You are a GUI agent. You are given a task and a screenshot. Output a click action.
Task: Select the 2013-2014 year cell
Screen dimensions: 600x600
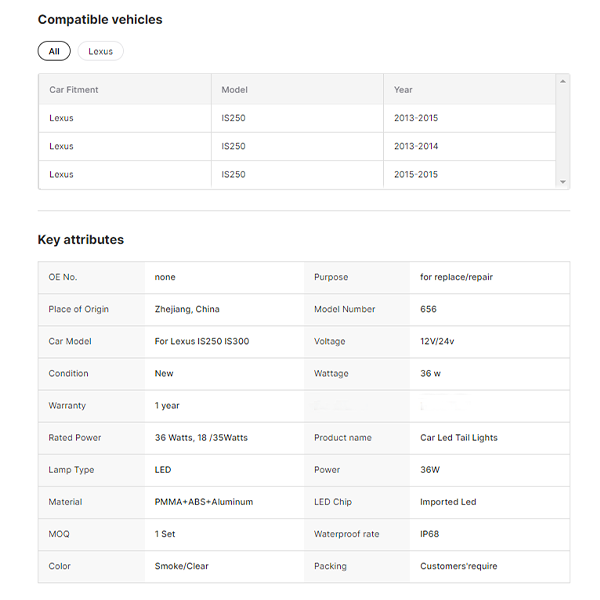coord(416,146)
